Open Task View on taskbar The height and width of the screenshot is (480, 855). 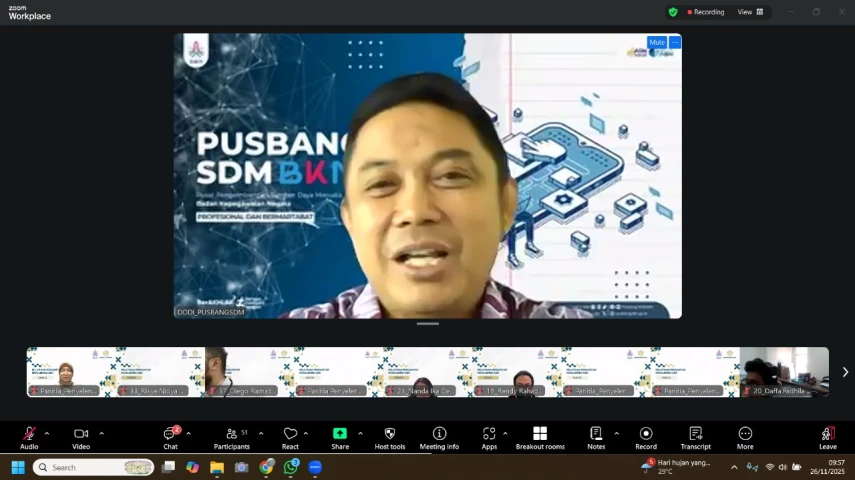(168, 467)
